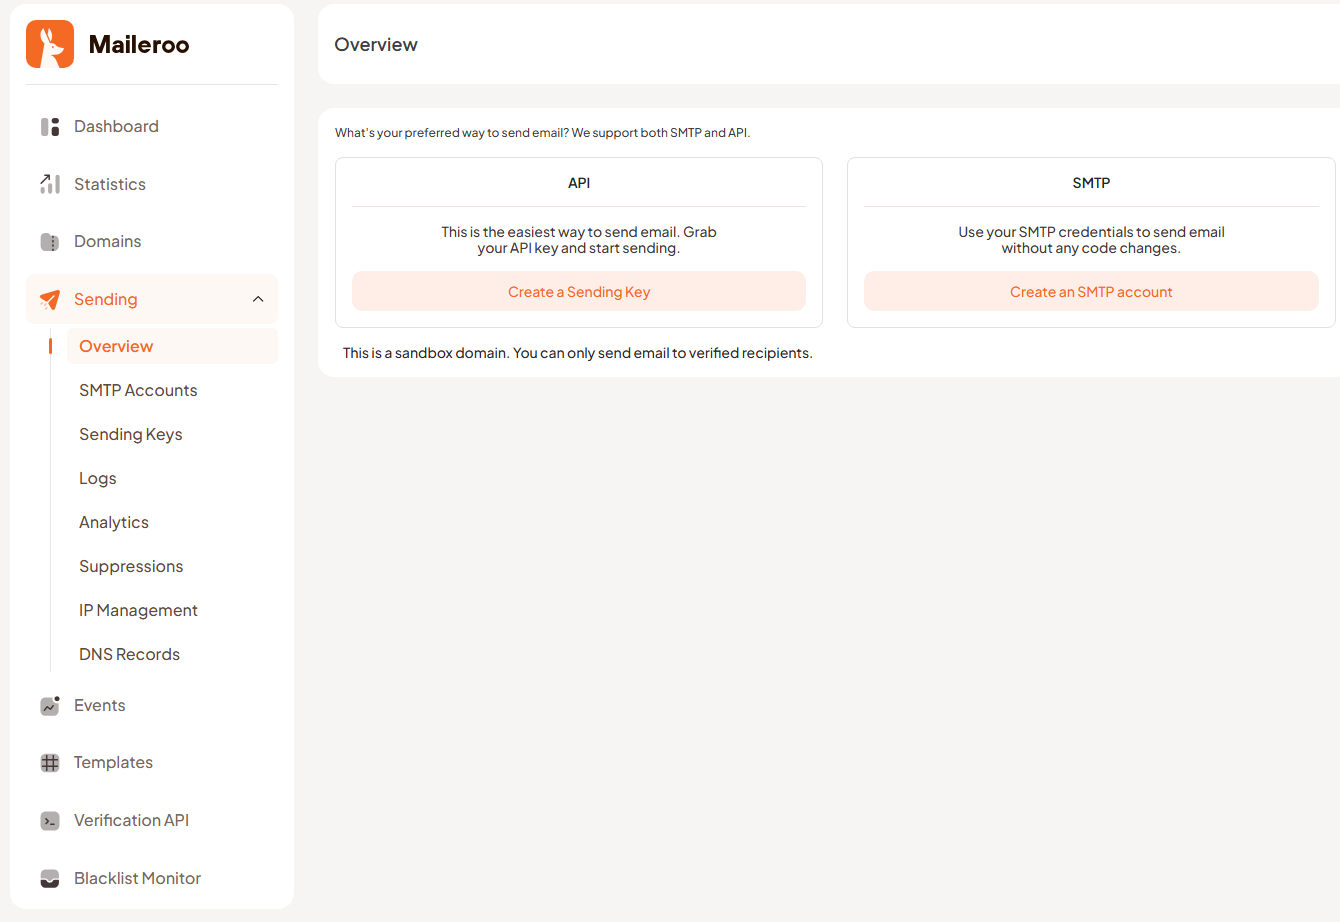This screenshot has width=1340, height=922.
Task: Open DNS Records settings
Action: (129, 654)
